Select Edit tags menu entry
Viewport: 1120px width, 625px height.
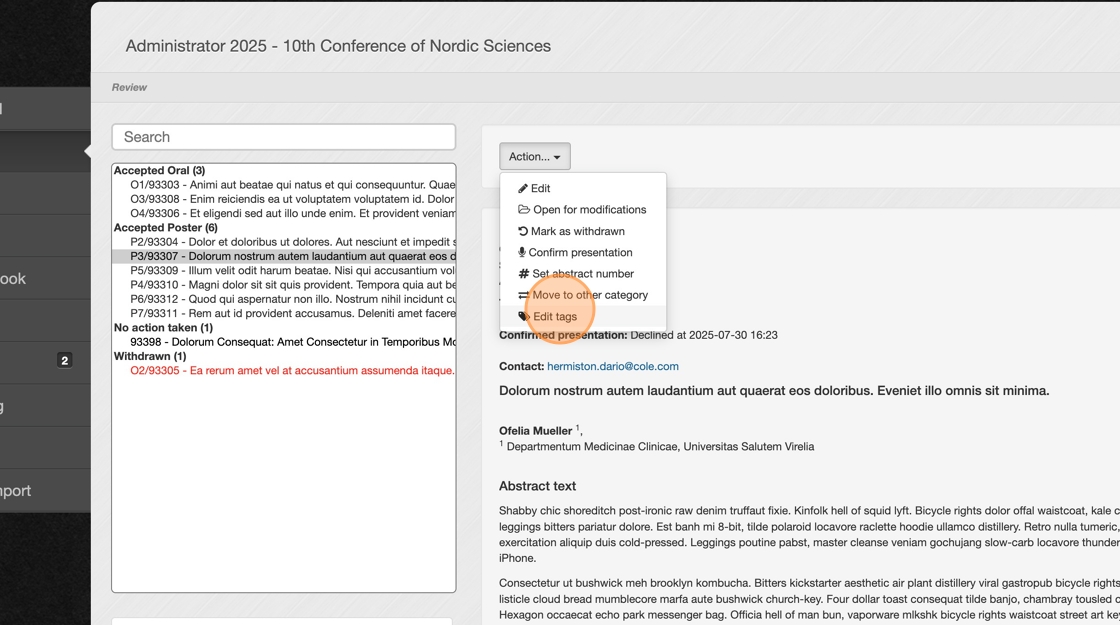click(583, 316)
